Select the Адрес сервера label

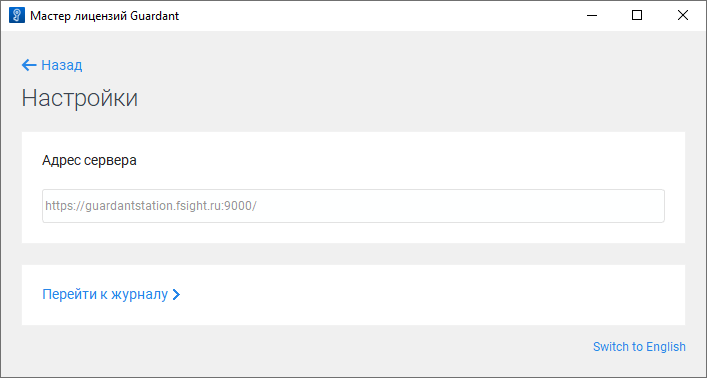click(x=89, y=160)
